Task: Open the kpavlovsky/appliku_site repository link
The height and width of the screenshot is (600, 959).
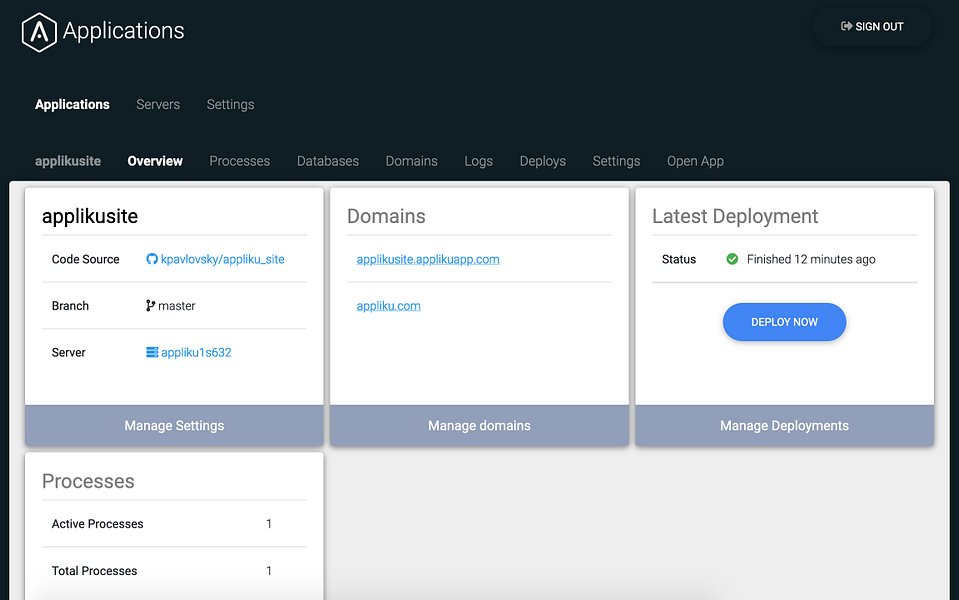Action: (x=222, y=259)
